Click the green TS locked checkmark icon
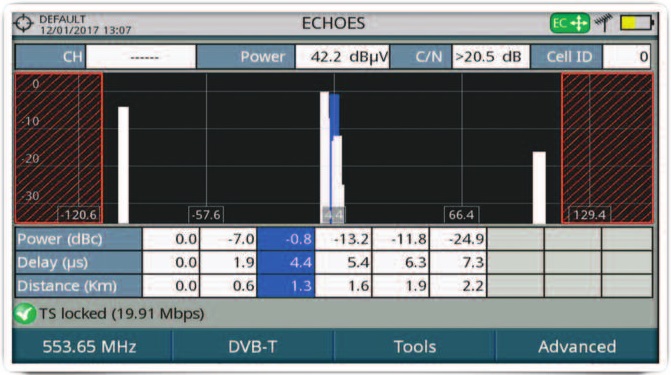Image resolution: width=671 pixels, height=375 pixels. click(x=24, y=313)
